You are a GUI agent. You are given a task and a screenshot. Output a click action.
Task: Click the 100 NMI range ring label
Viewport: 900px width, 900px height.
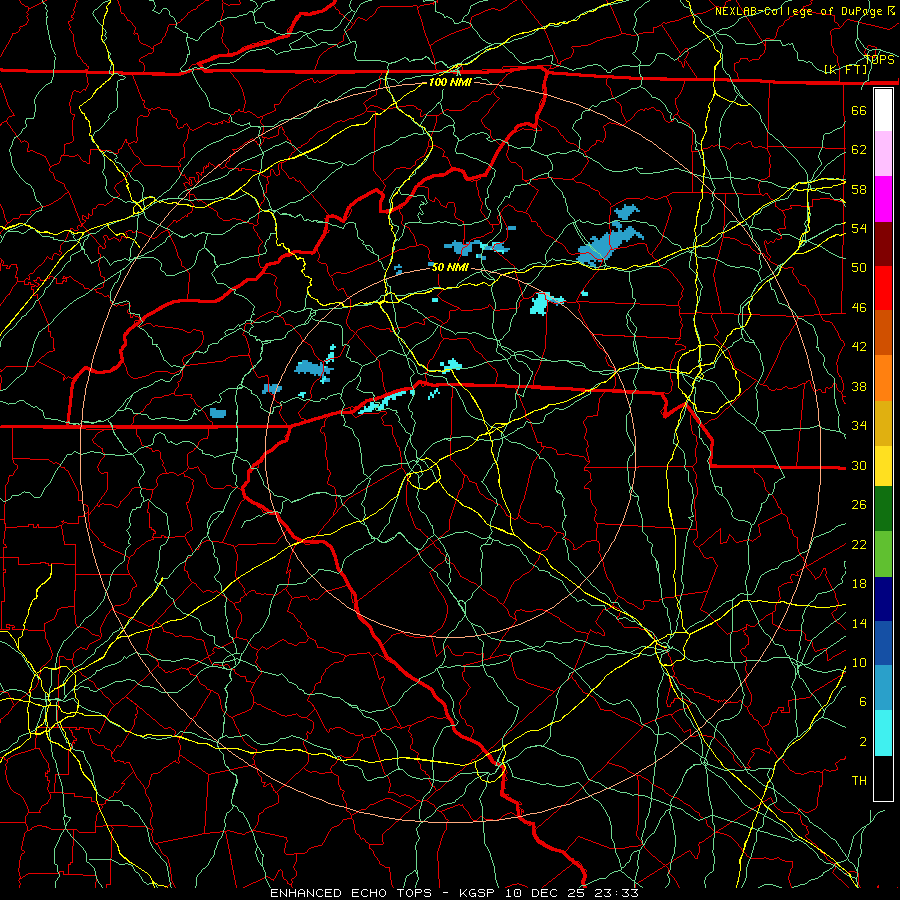pyautogui.click(x=450, y=82)
